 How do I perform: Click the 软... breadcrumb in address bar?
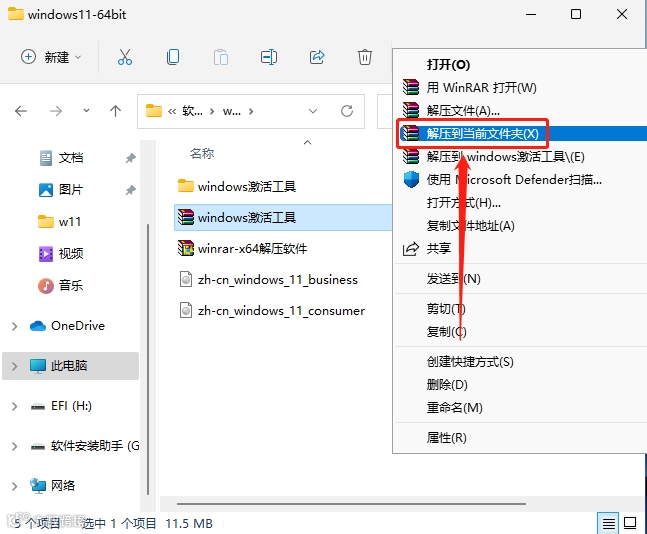coord(192,111)
